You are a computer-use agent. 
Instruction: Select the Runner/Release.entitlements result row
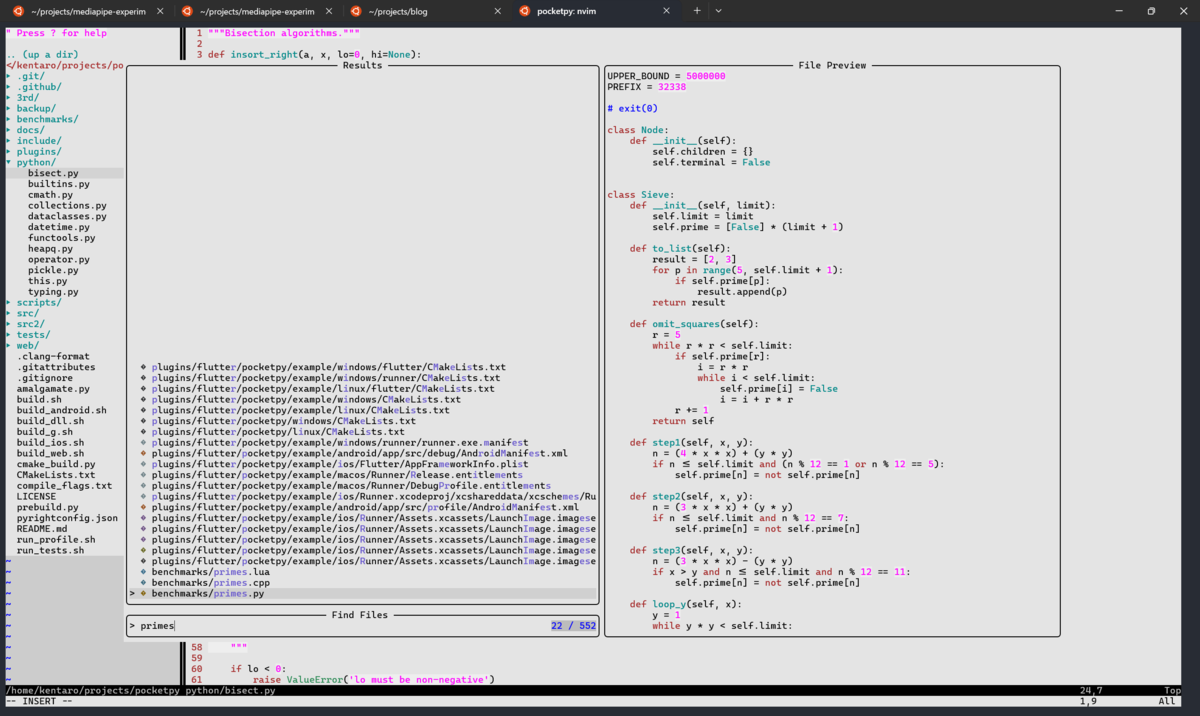(x=363, y=475)
